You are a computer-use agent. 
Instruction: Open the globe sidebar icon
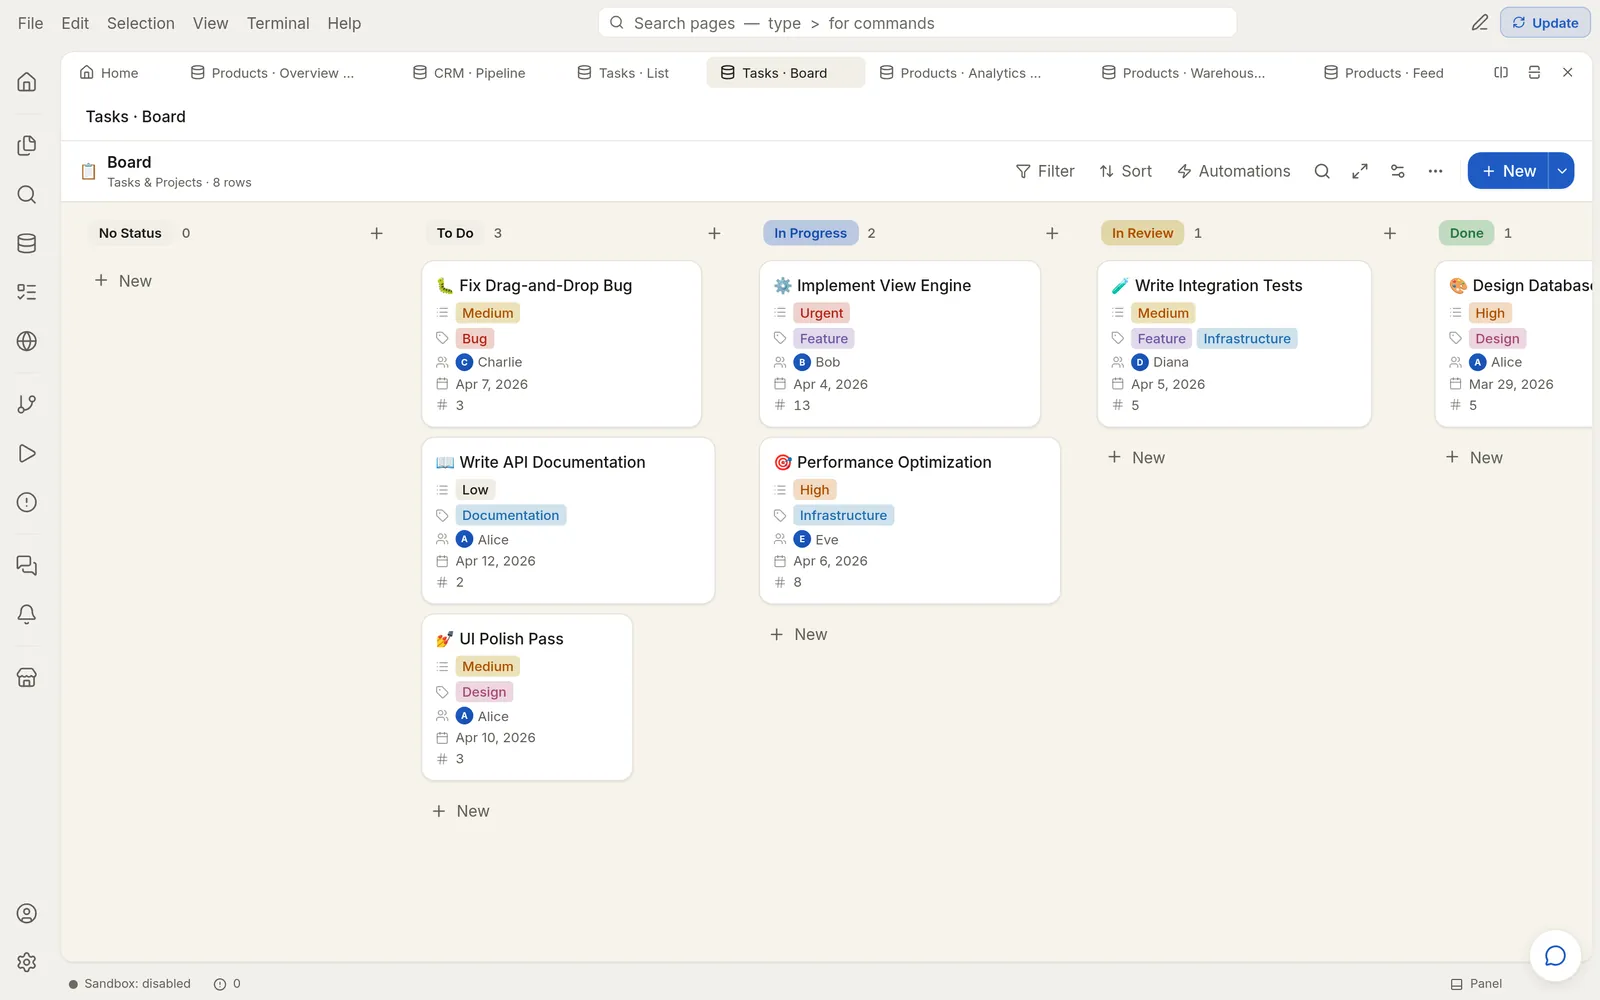point(27,341)
